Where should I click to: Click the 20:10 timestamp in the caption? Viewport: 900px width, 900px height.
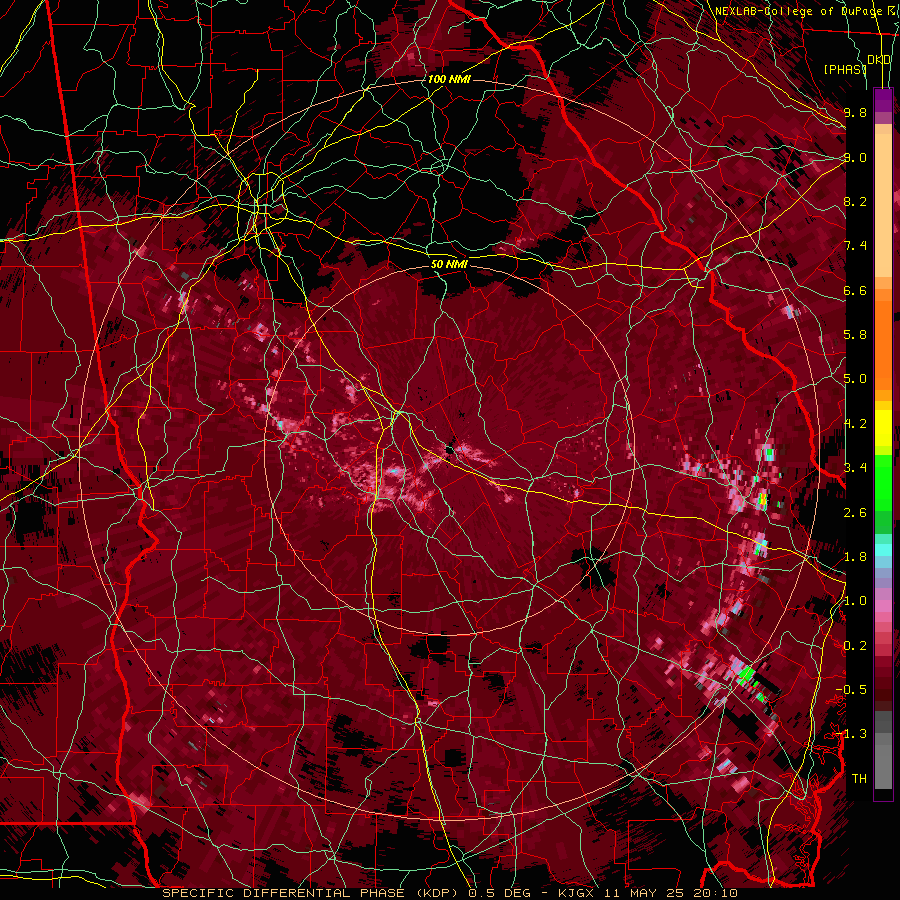click(x=717, y=893)
